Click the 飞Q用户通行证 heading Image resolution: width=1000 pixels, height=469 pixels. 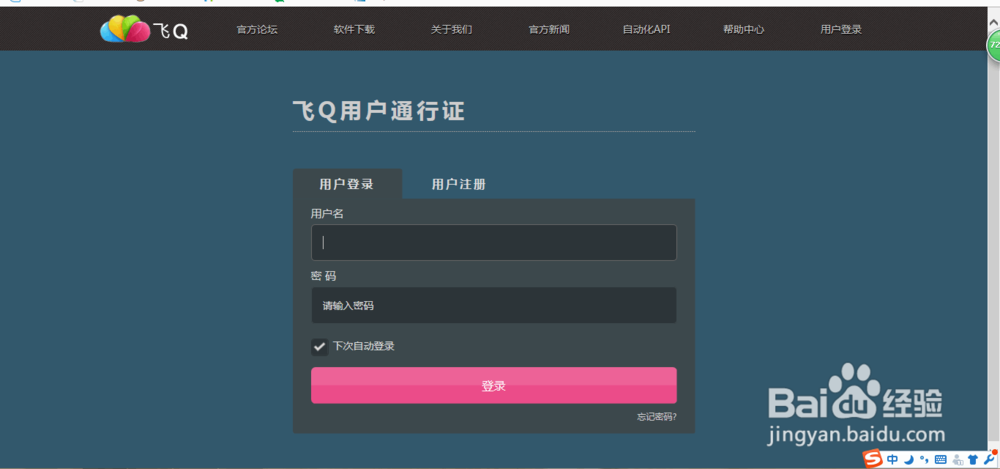coord(379,112)
